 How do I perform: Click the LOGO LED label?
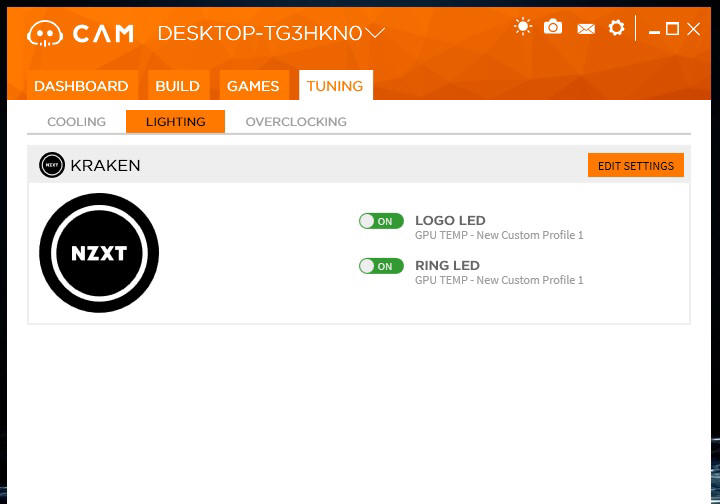[x=450, y=220]
